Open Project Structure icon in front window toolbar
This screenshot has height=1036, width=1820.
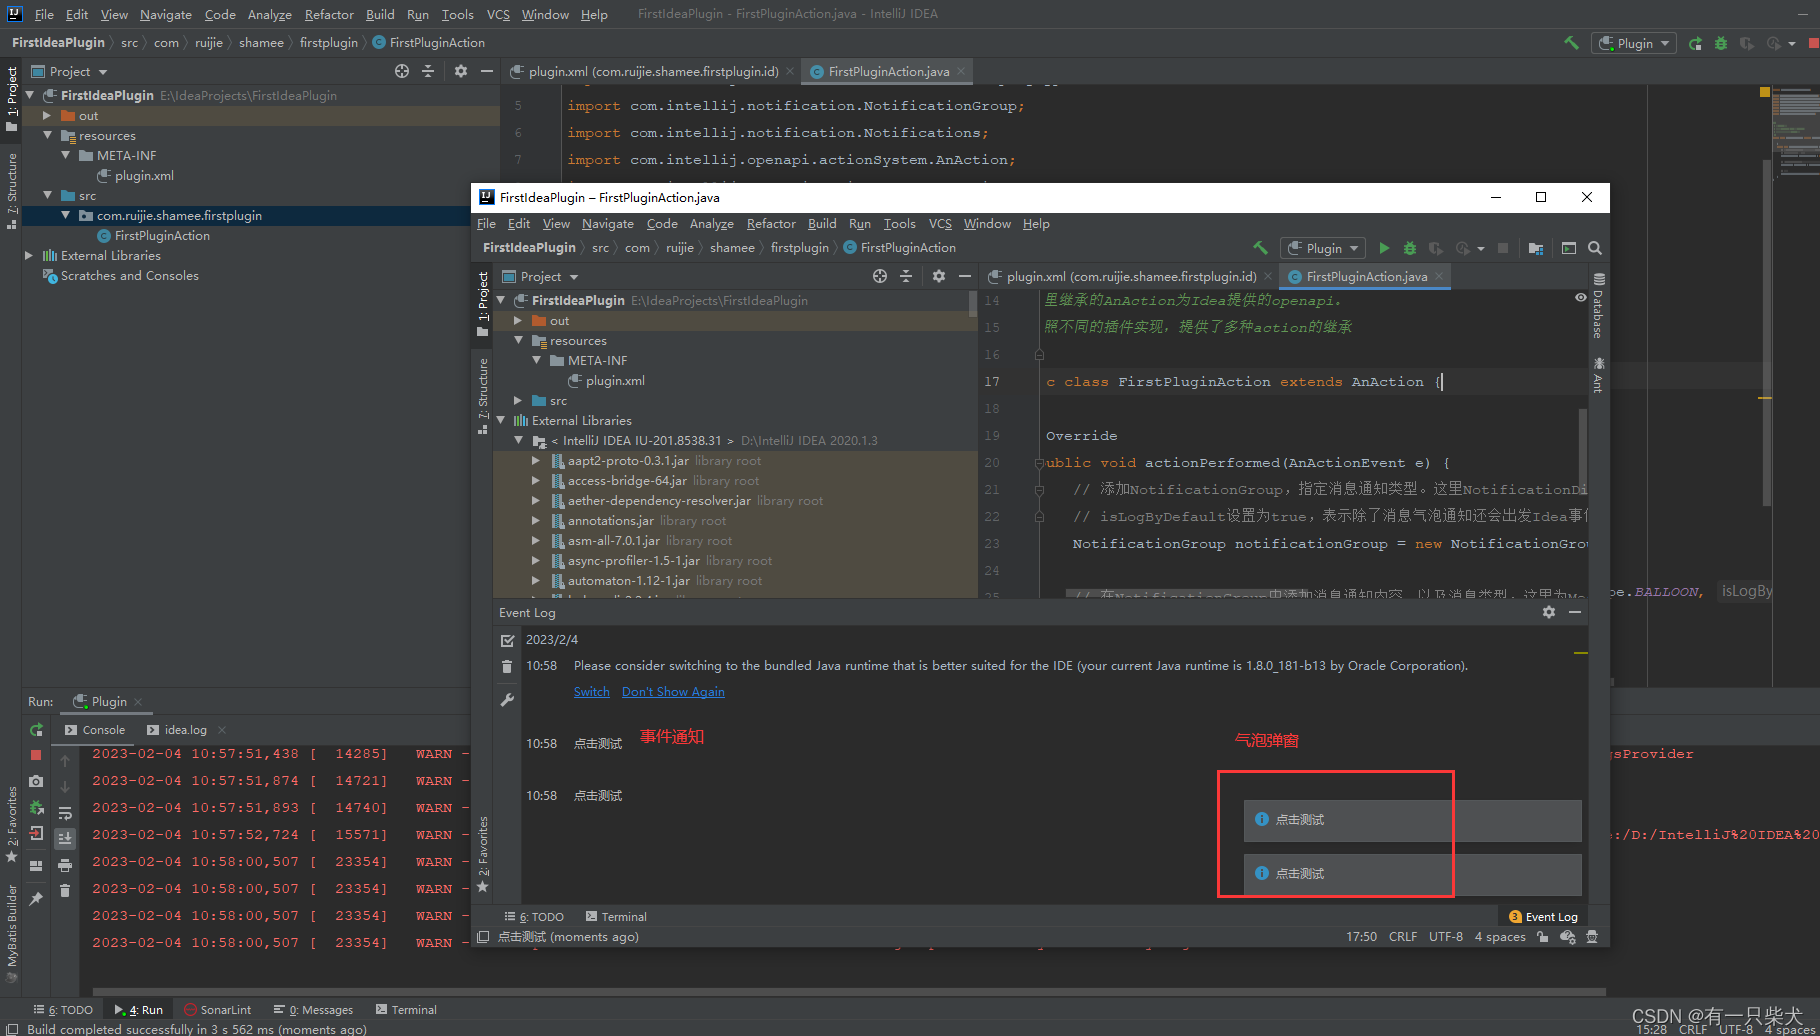1536,248
